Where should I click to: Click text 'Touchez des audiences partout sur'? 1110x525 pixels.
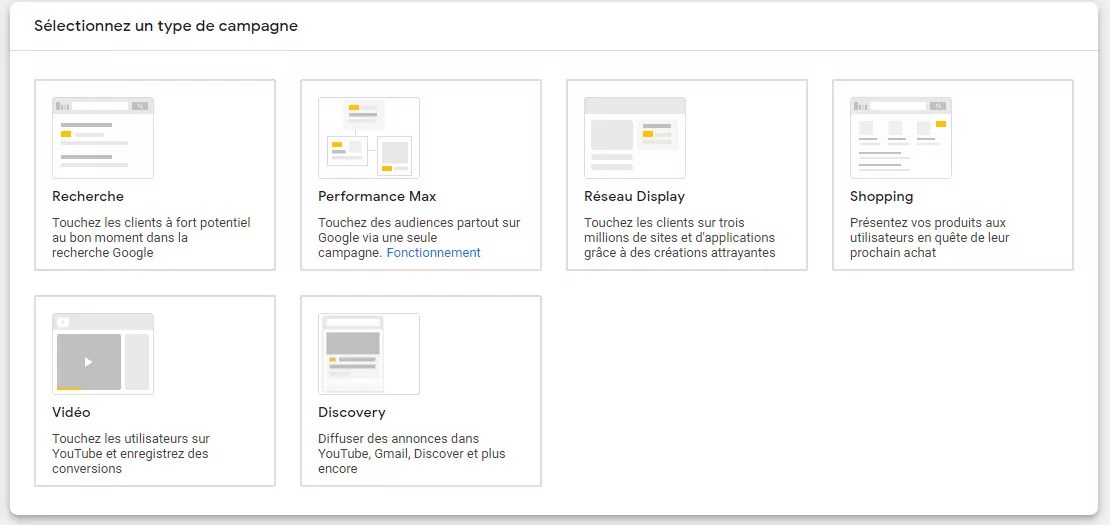[x=419, y=223]
